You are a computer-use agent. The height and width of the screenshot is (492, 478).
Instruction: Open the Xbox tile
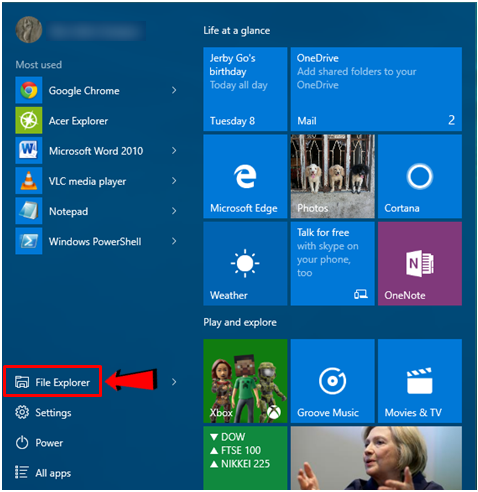245,381
